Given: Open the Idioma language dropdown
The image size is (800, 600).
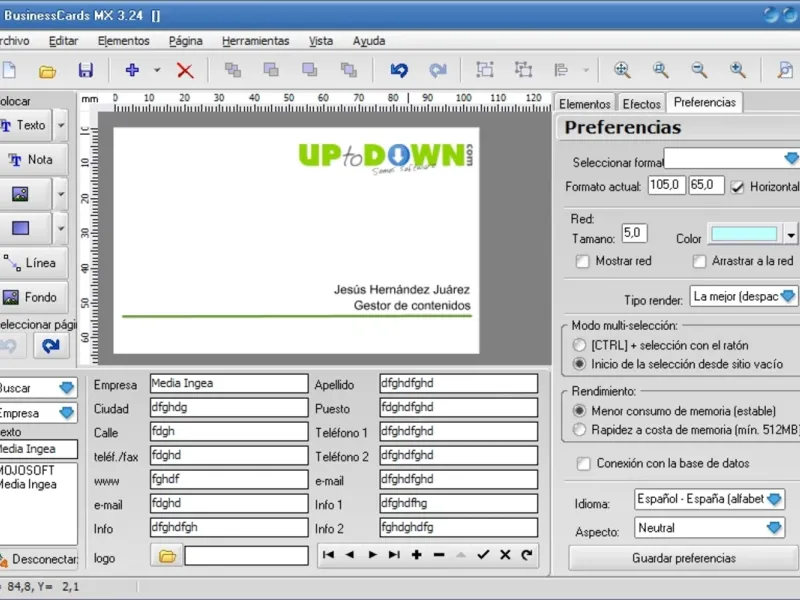Looking at the screenshot, I should (x=774, y=499).
